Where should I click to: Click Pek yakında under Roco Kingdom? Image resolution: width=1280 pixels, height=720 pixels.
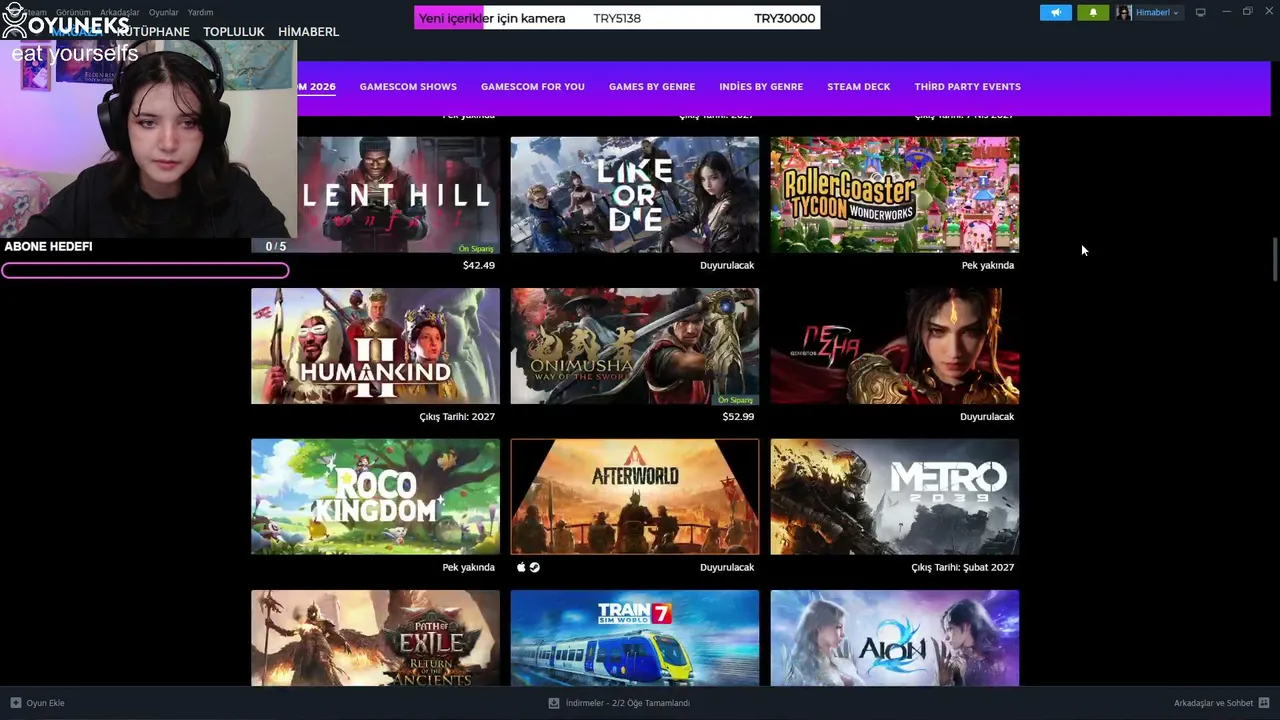469,567
